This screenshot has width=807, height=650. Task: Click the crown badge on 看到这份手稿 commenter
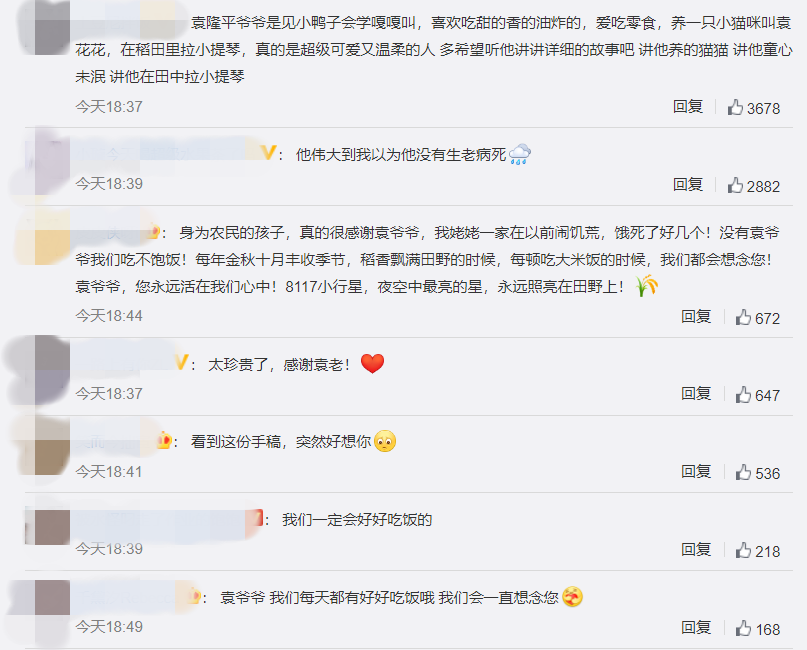164,441
